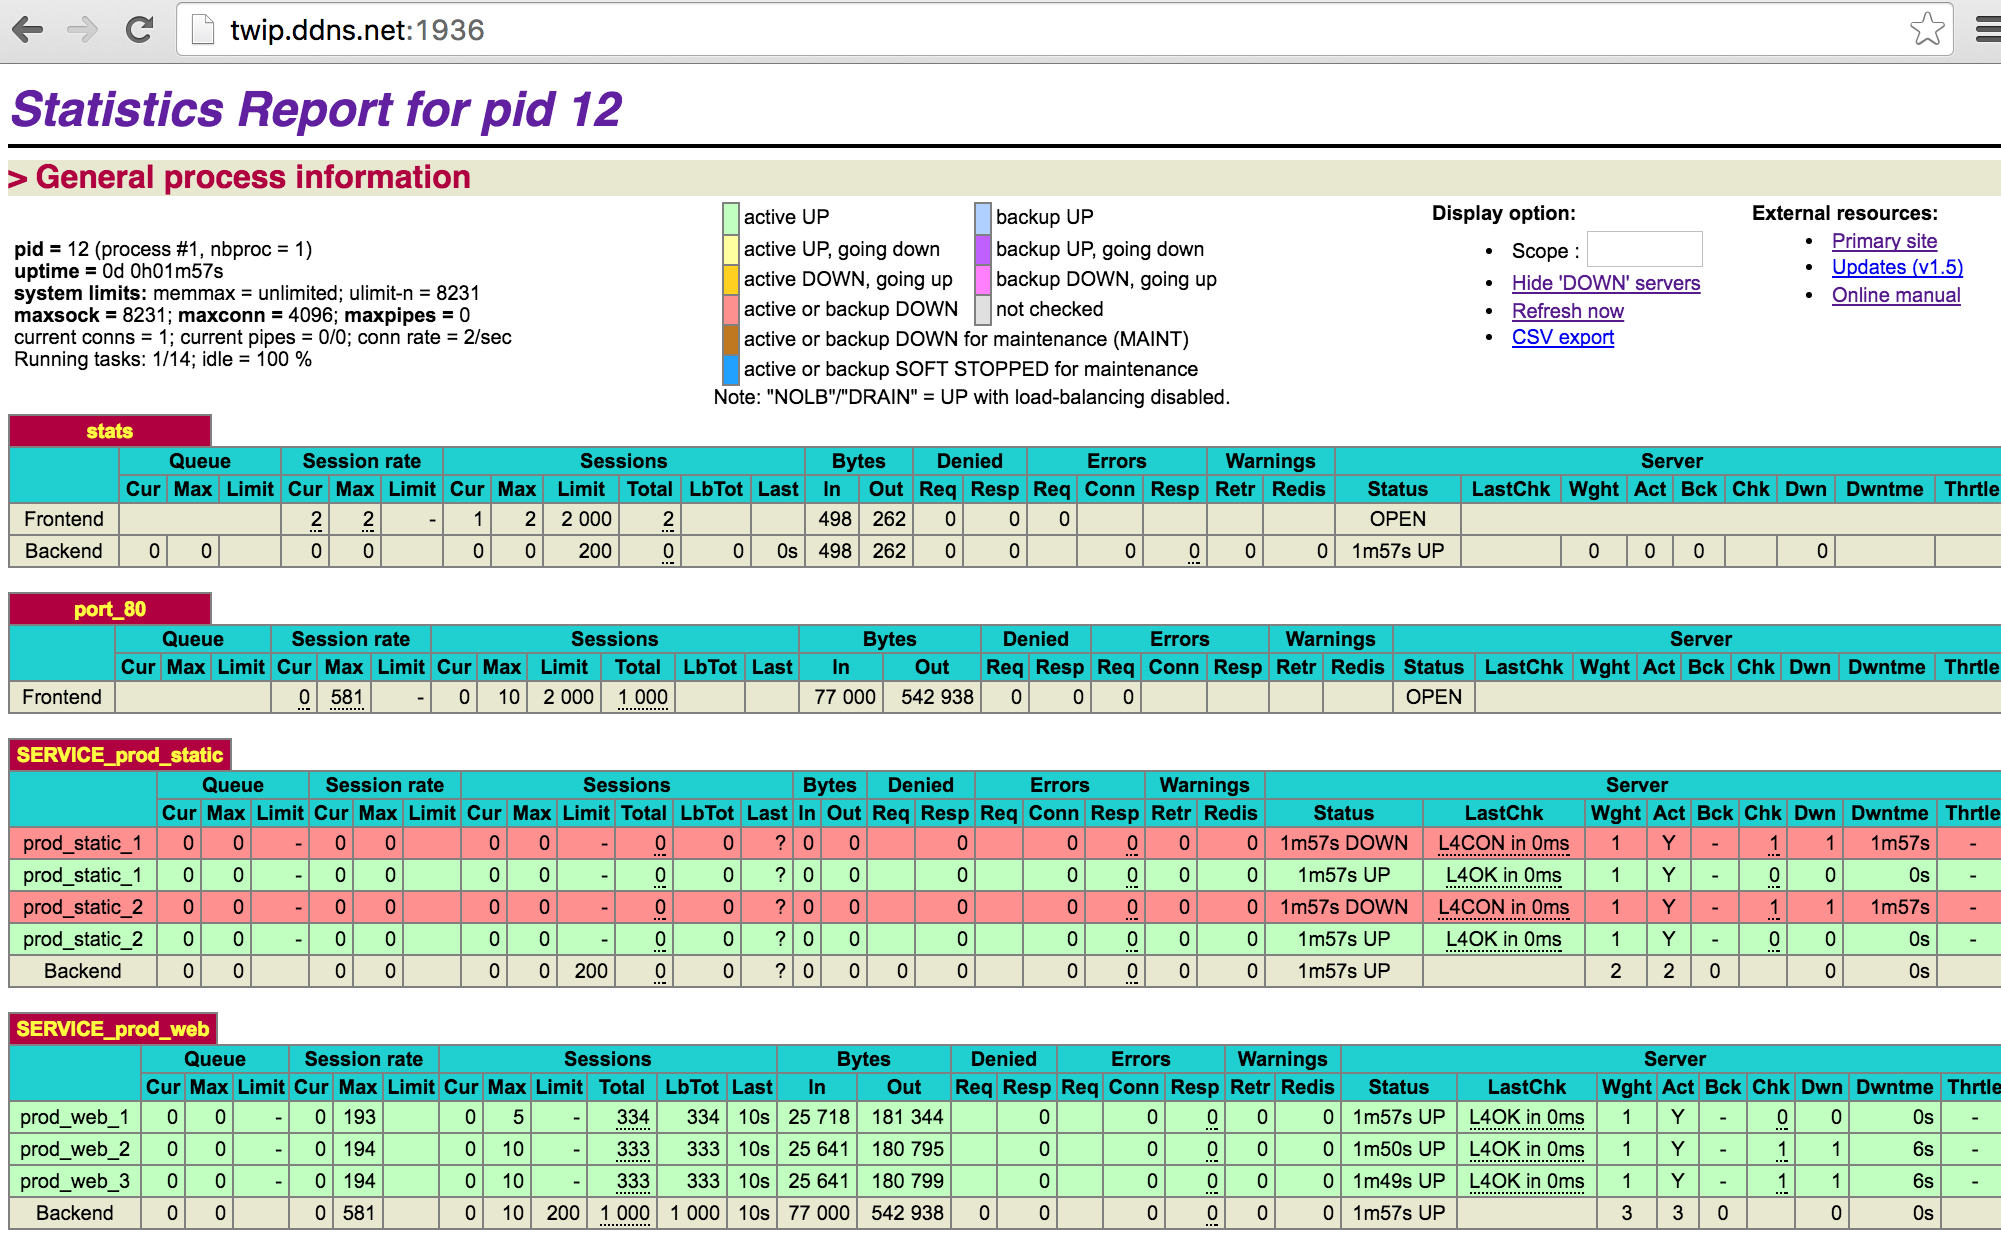Open Updates (v1.5) link
This screenshot has height=1246, width=2001.
(1897, 267)
